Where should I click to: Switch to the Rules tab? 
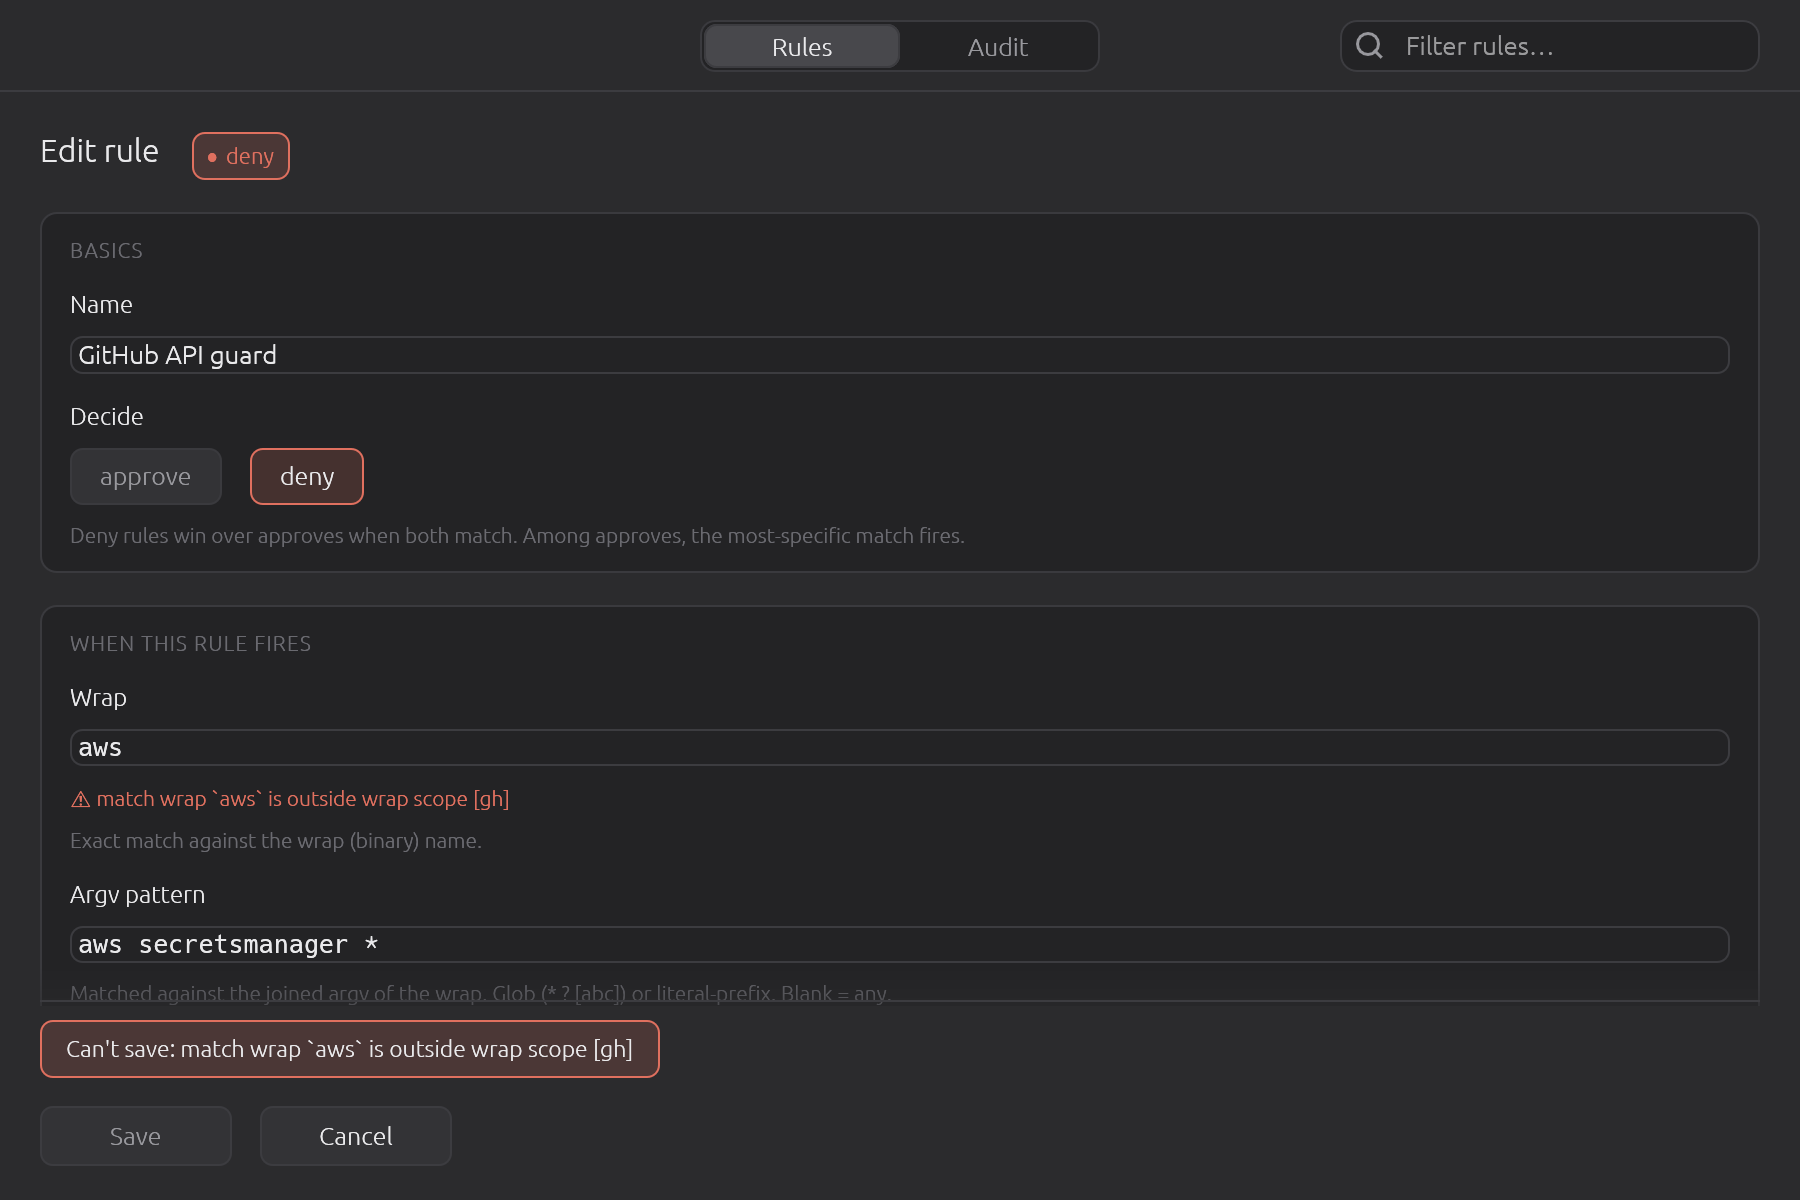[x=802, y=47]
